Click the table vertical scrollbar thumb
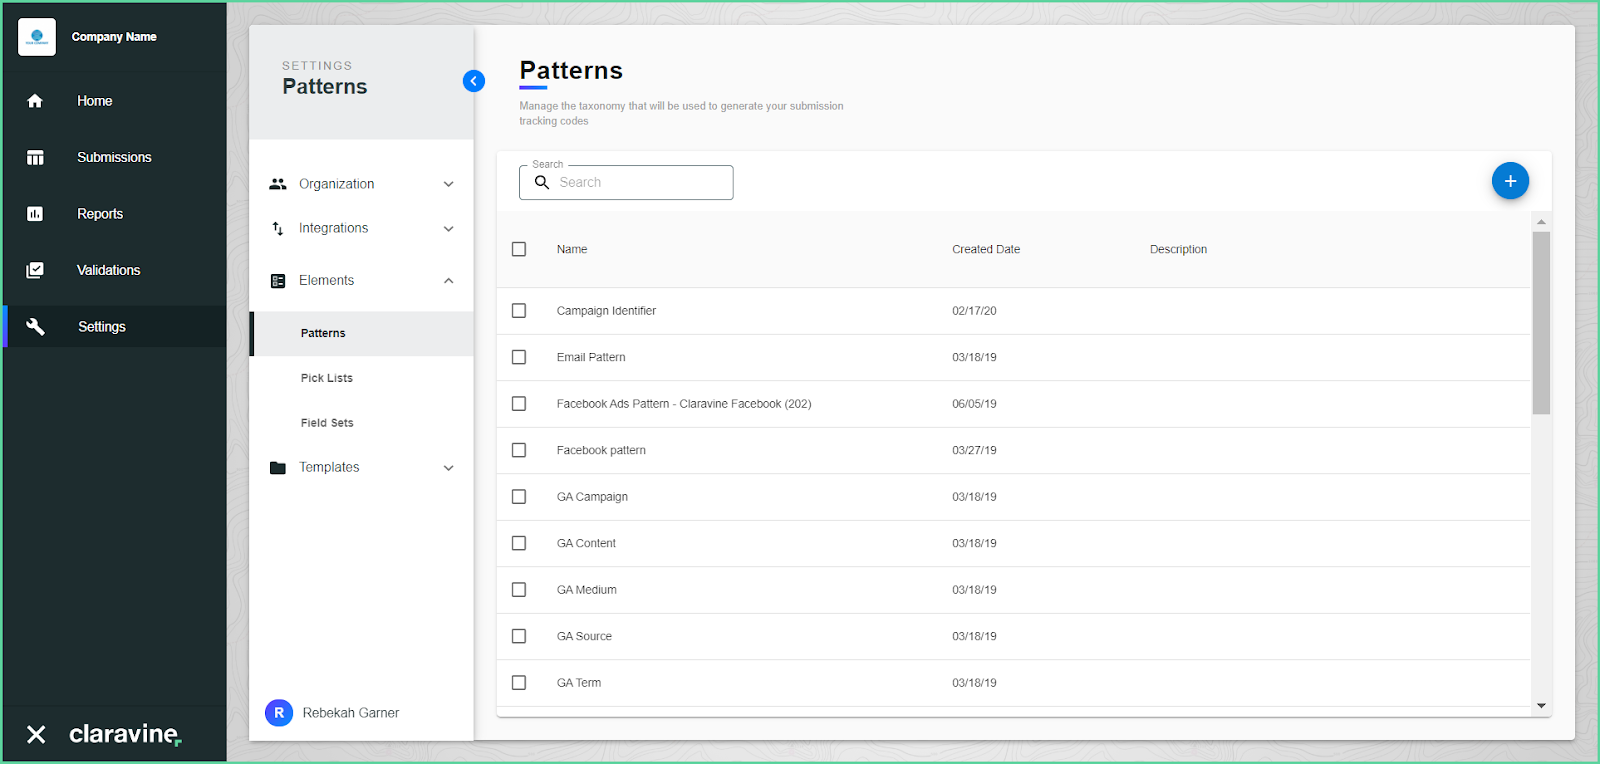 click(x=1541, y=323)
